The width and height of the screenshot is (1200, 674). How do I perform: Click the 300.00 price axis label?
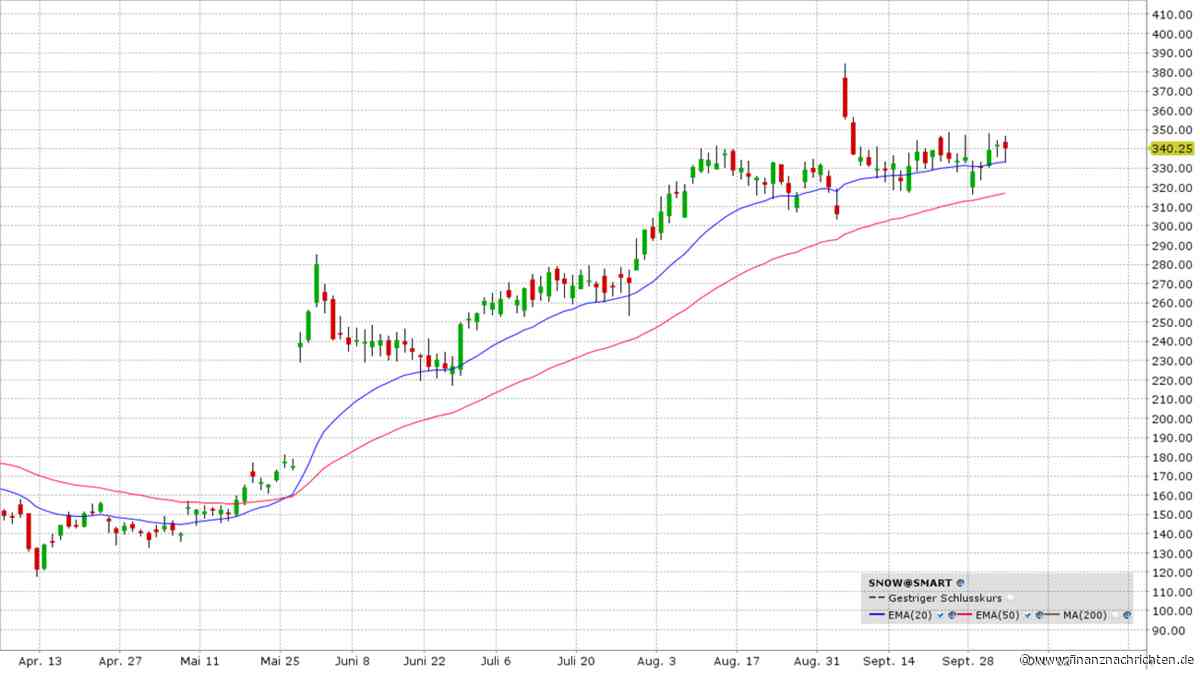click(1172, 226)
